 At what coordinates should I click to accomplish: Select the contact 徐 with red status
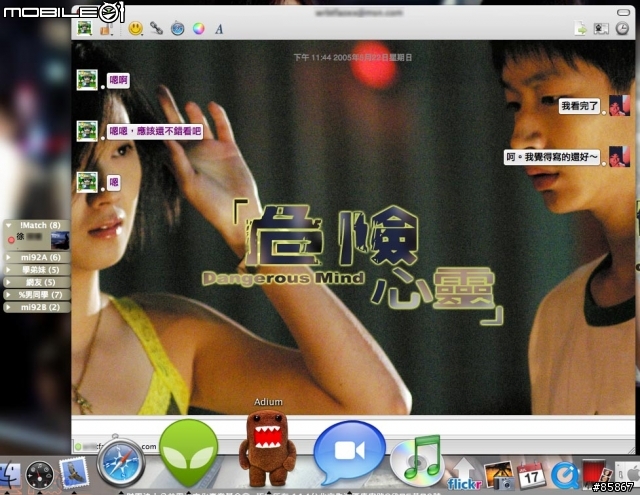pos(37,240)
